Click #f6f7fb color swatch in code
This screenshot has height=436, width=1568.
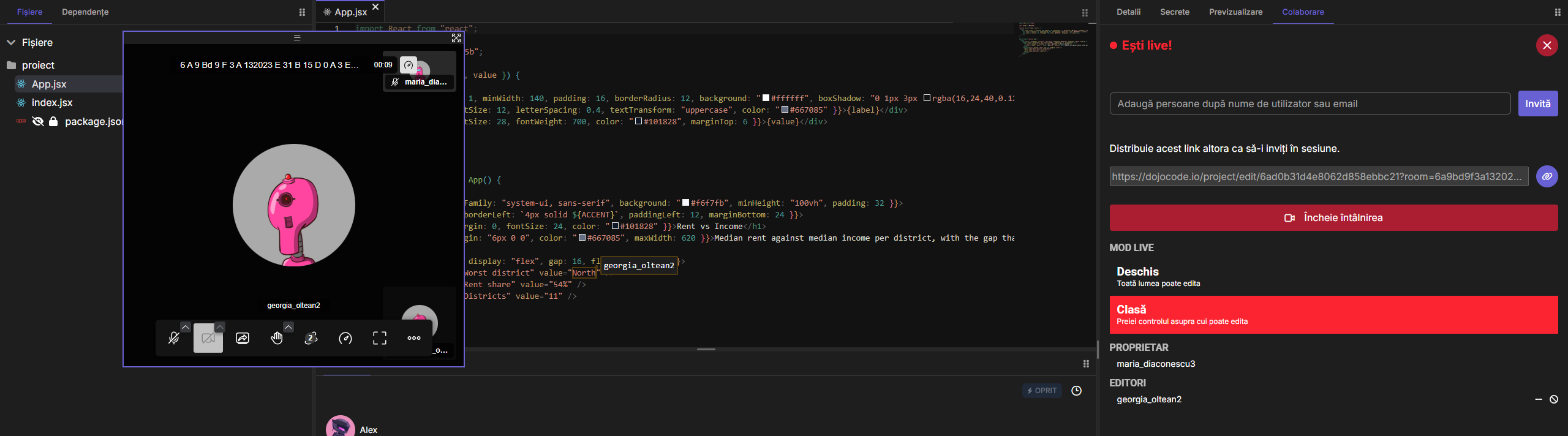(x=686, y=203)
